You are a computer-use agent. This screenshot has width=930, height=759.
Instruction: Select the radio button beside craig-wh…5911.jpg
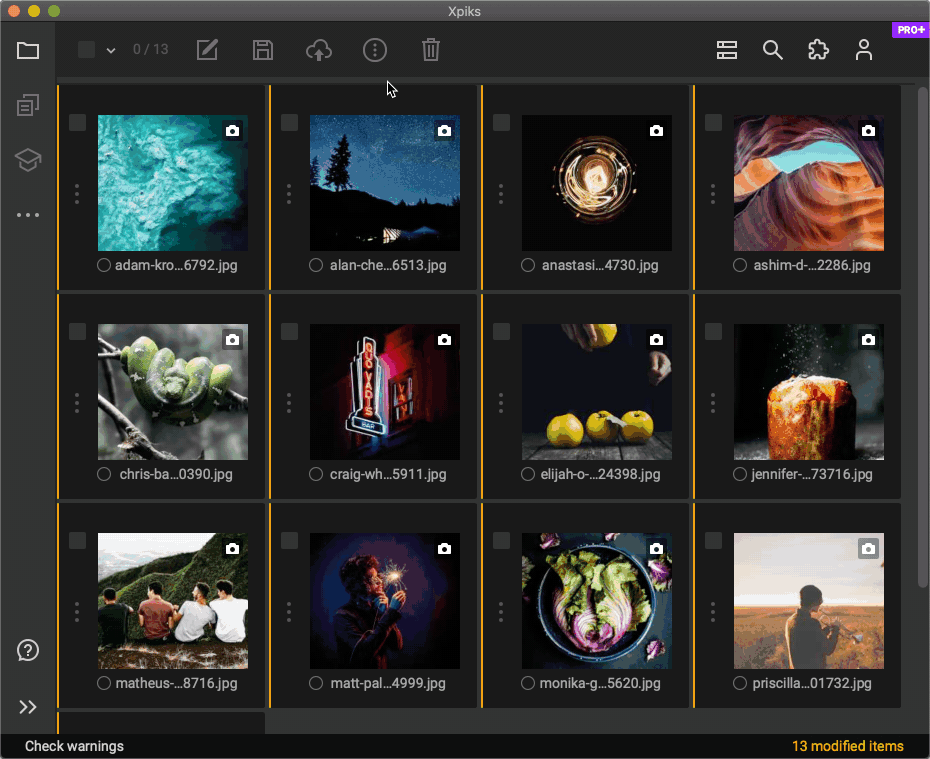(x=316, y=474)
